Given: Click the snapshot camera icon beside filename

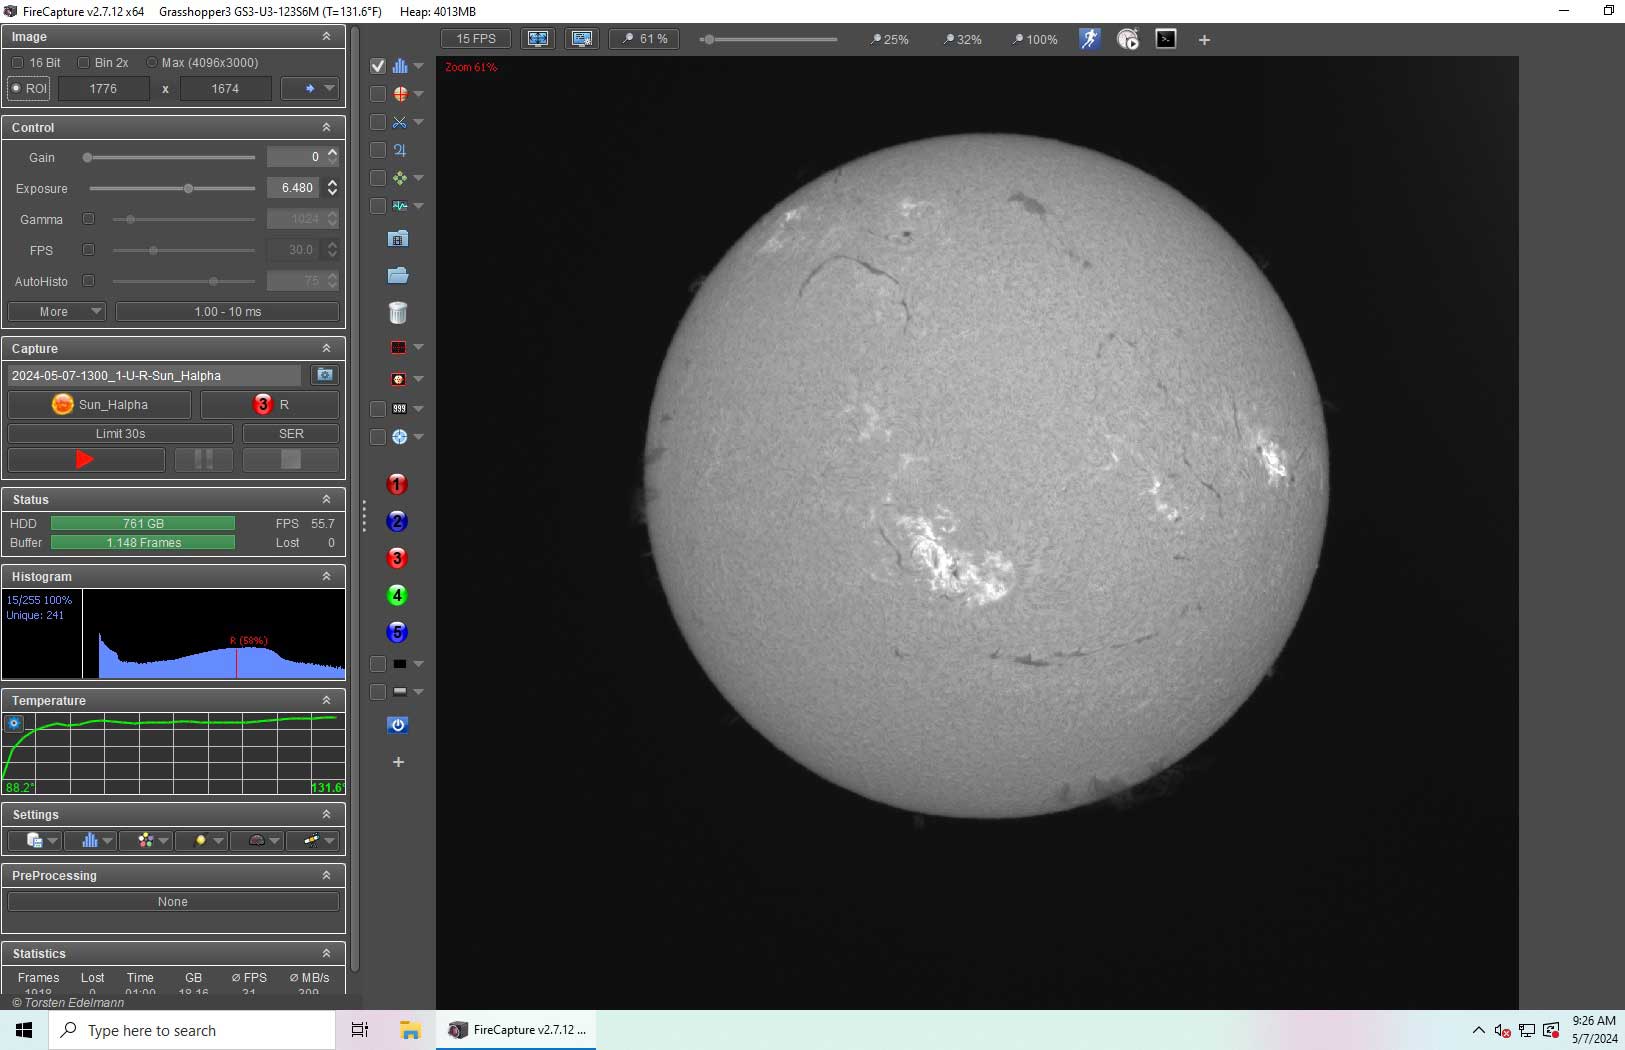Looking at the screenshot, I should coord(325,375).
